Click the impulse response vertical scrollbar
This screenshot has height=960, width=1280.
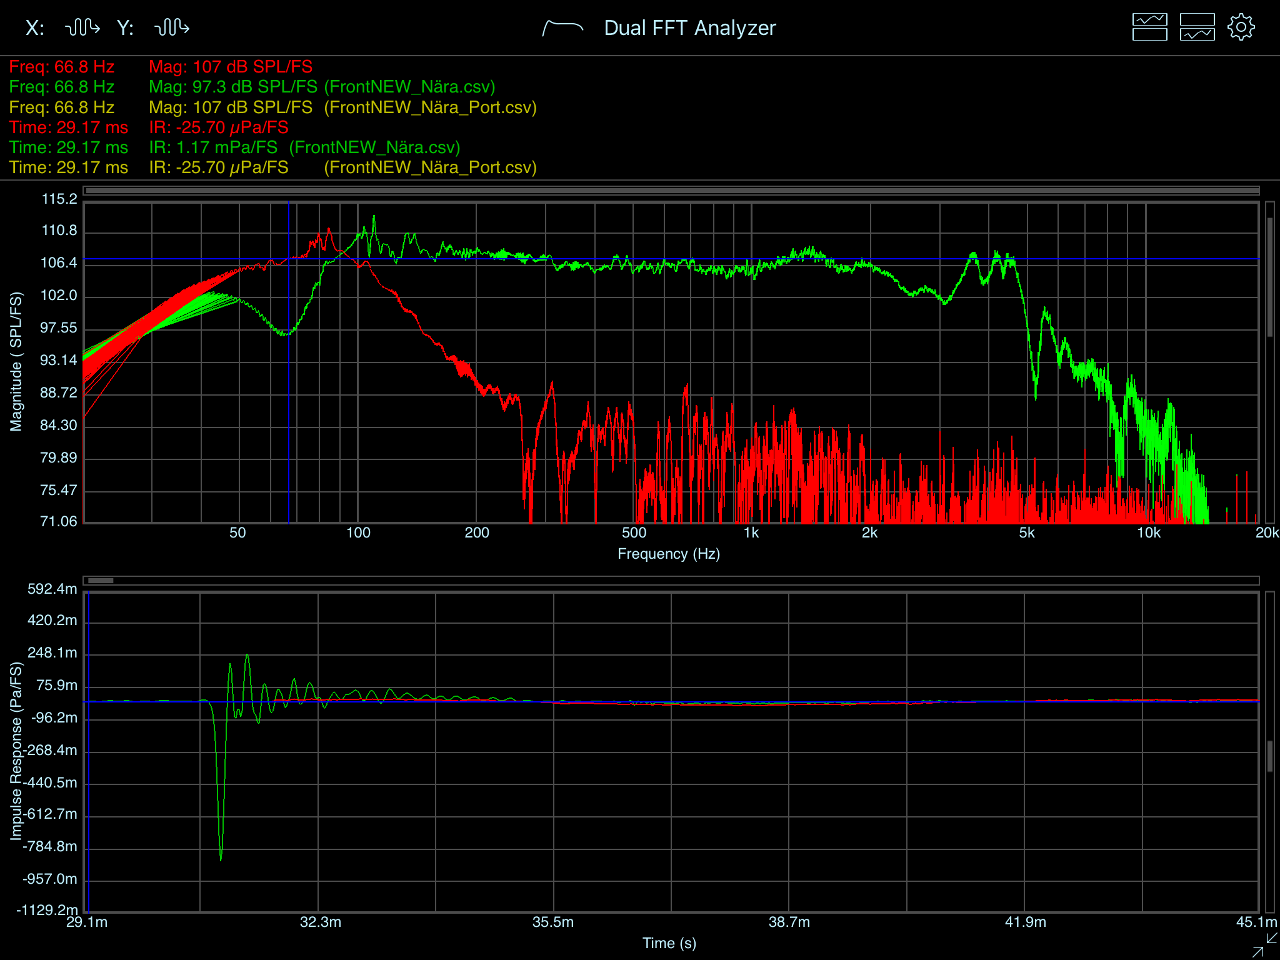pyautogui.click(x=1270, y=751)
